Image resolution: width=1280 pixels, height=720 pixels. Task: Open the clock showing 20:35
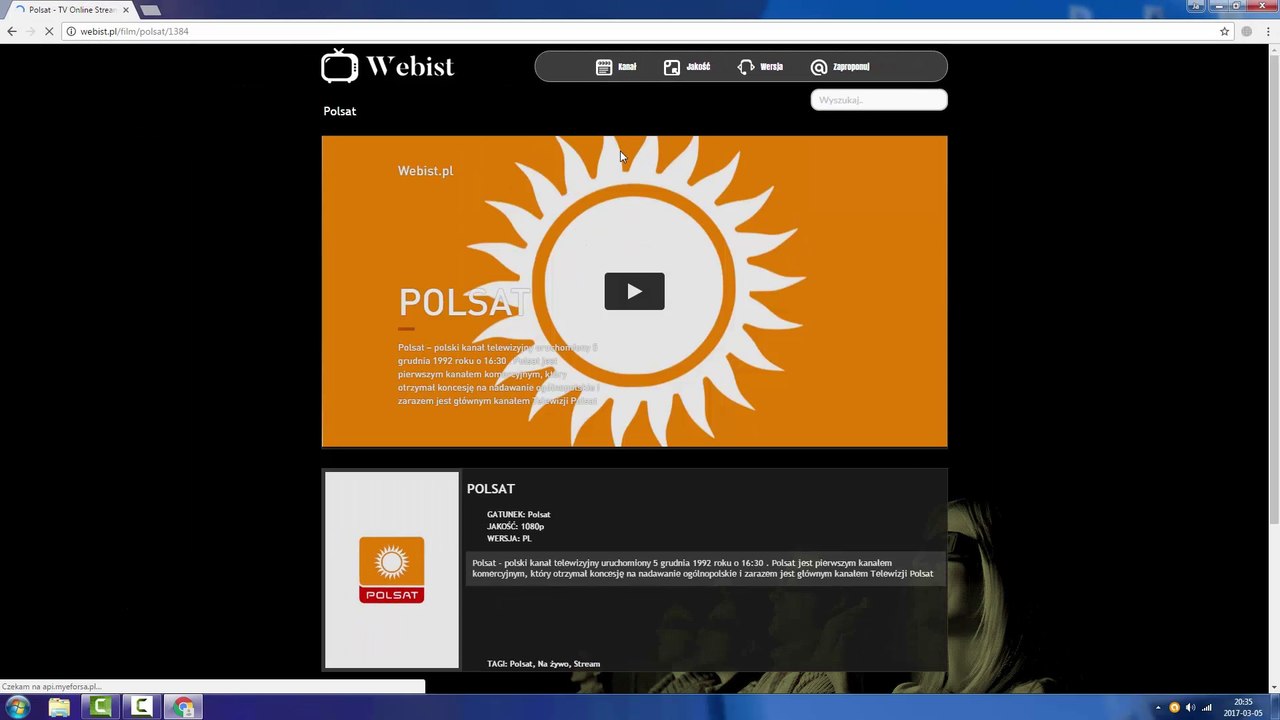pyautogui.click(x=1244, y=708)
